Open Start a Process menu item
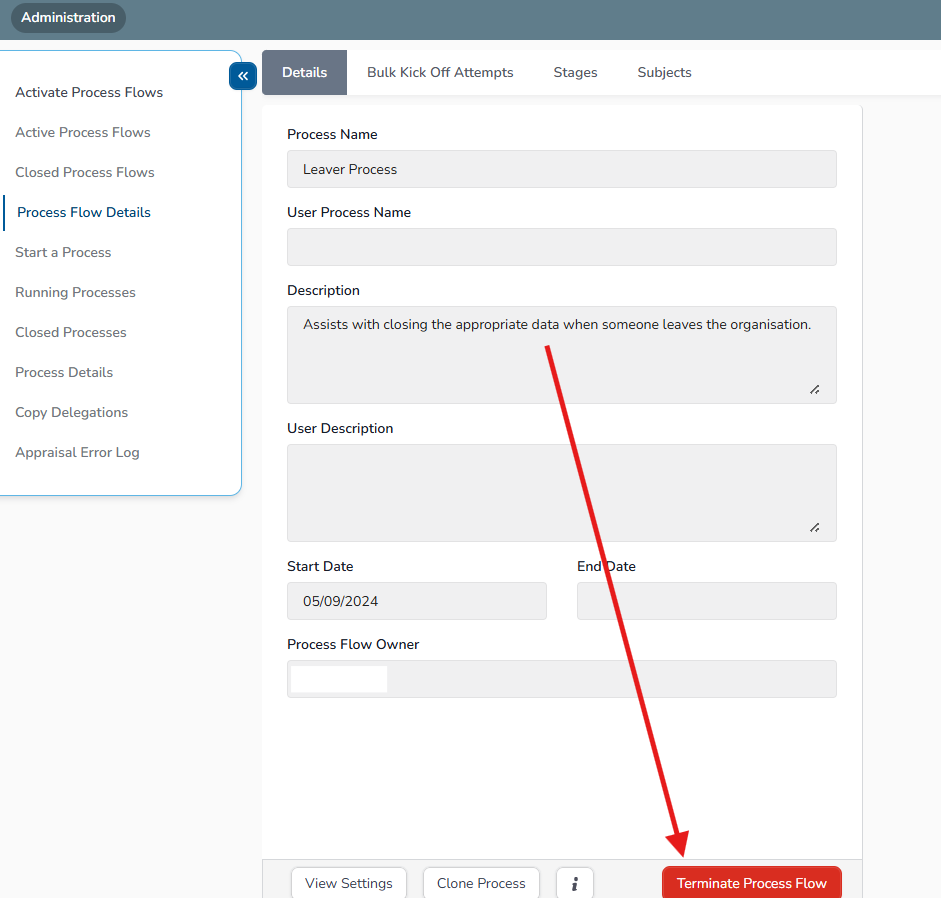Viewport: 941px width, 898px height. [x=63, y=252]
